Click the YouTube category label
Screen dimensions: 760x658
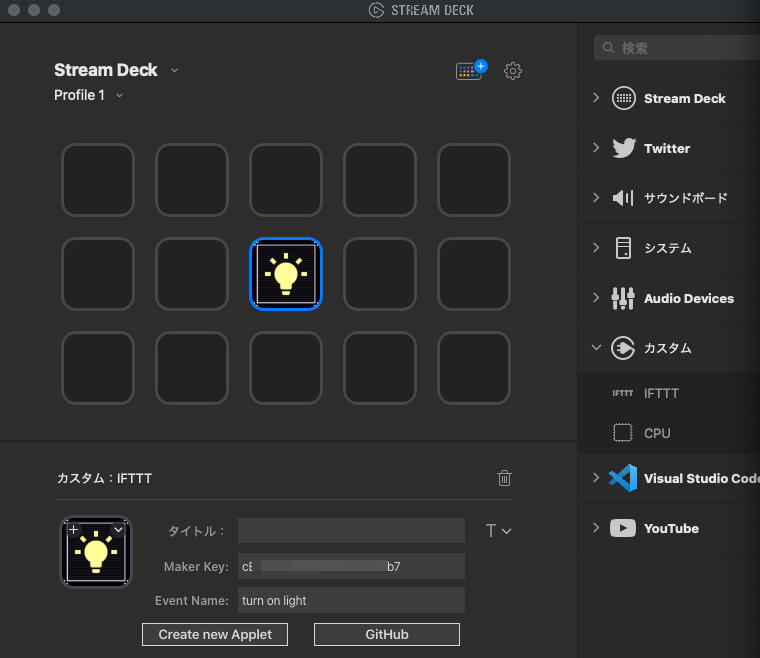[671, 528]
